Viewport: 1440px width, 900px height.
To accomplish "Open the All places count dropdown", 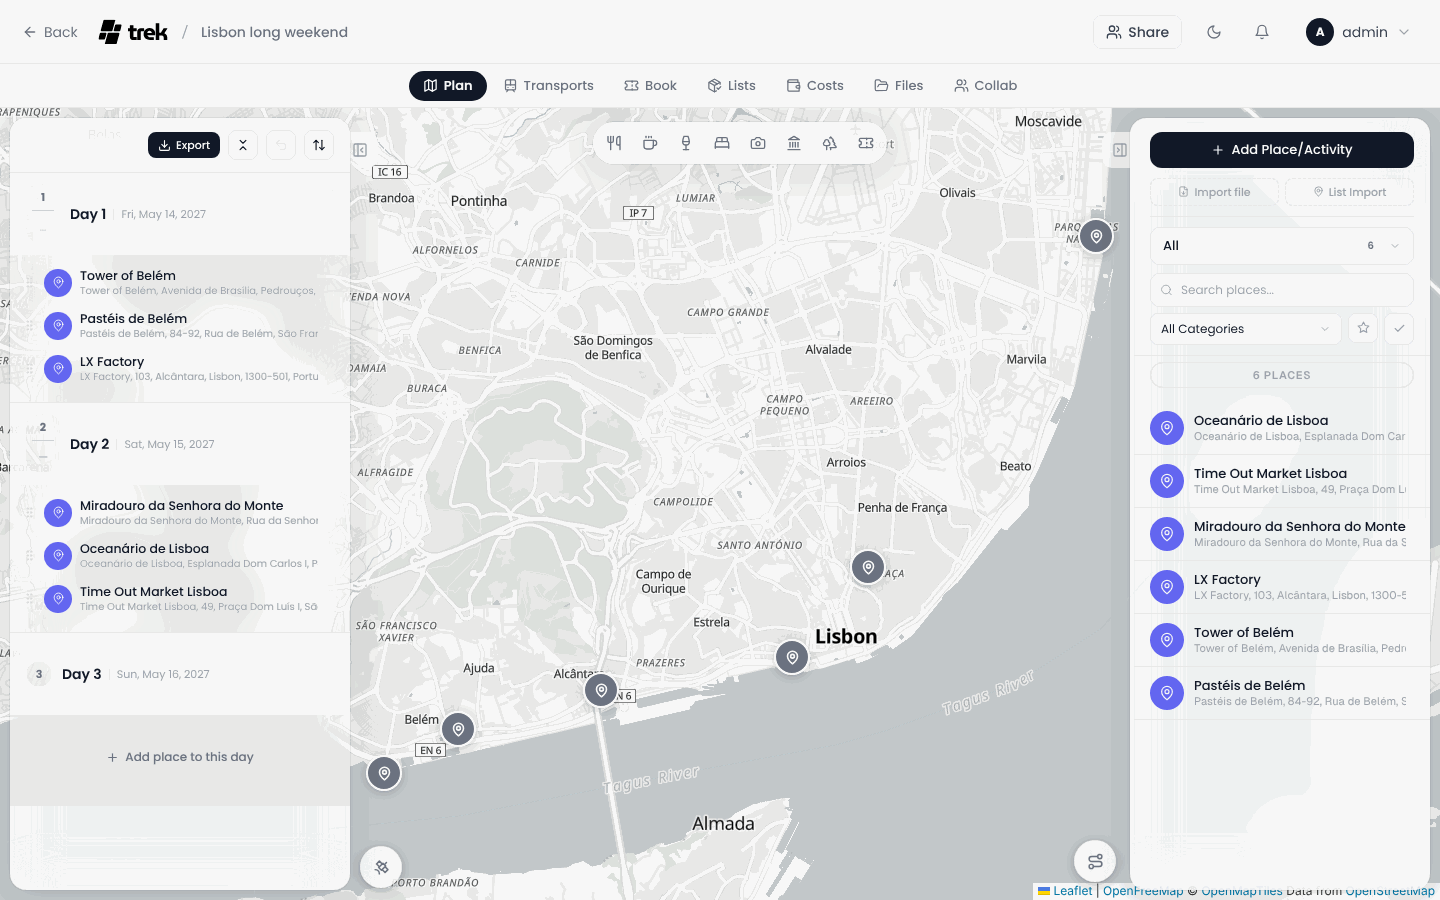I will tap(1282, 245).
